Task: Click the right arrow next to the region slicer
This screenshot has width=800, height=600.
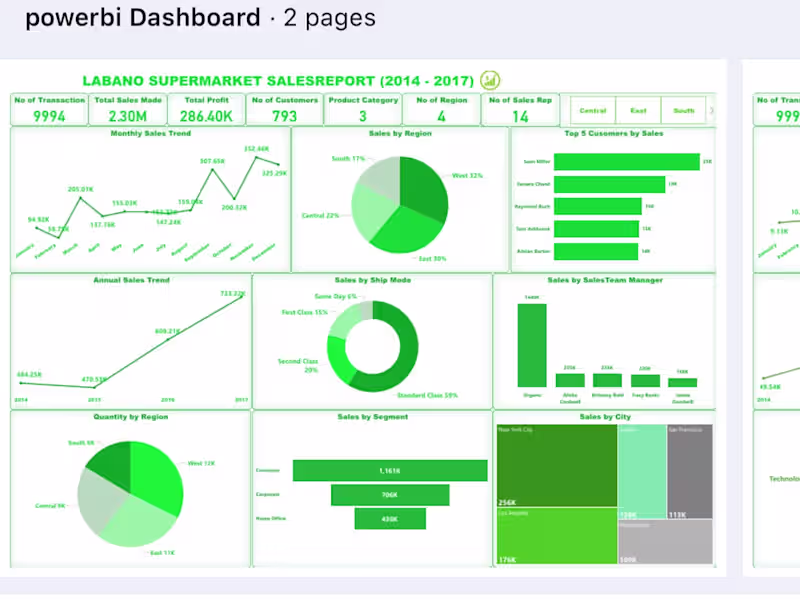Action: click(710, 111)
